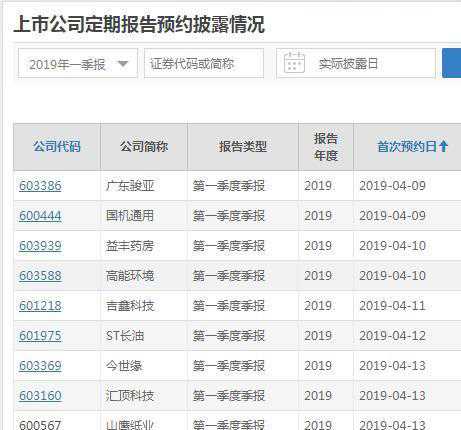Click the sort arrow beside 首次预约日
The image size is (461, 430).
443,147
